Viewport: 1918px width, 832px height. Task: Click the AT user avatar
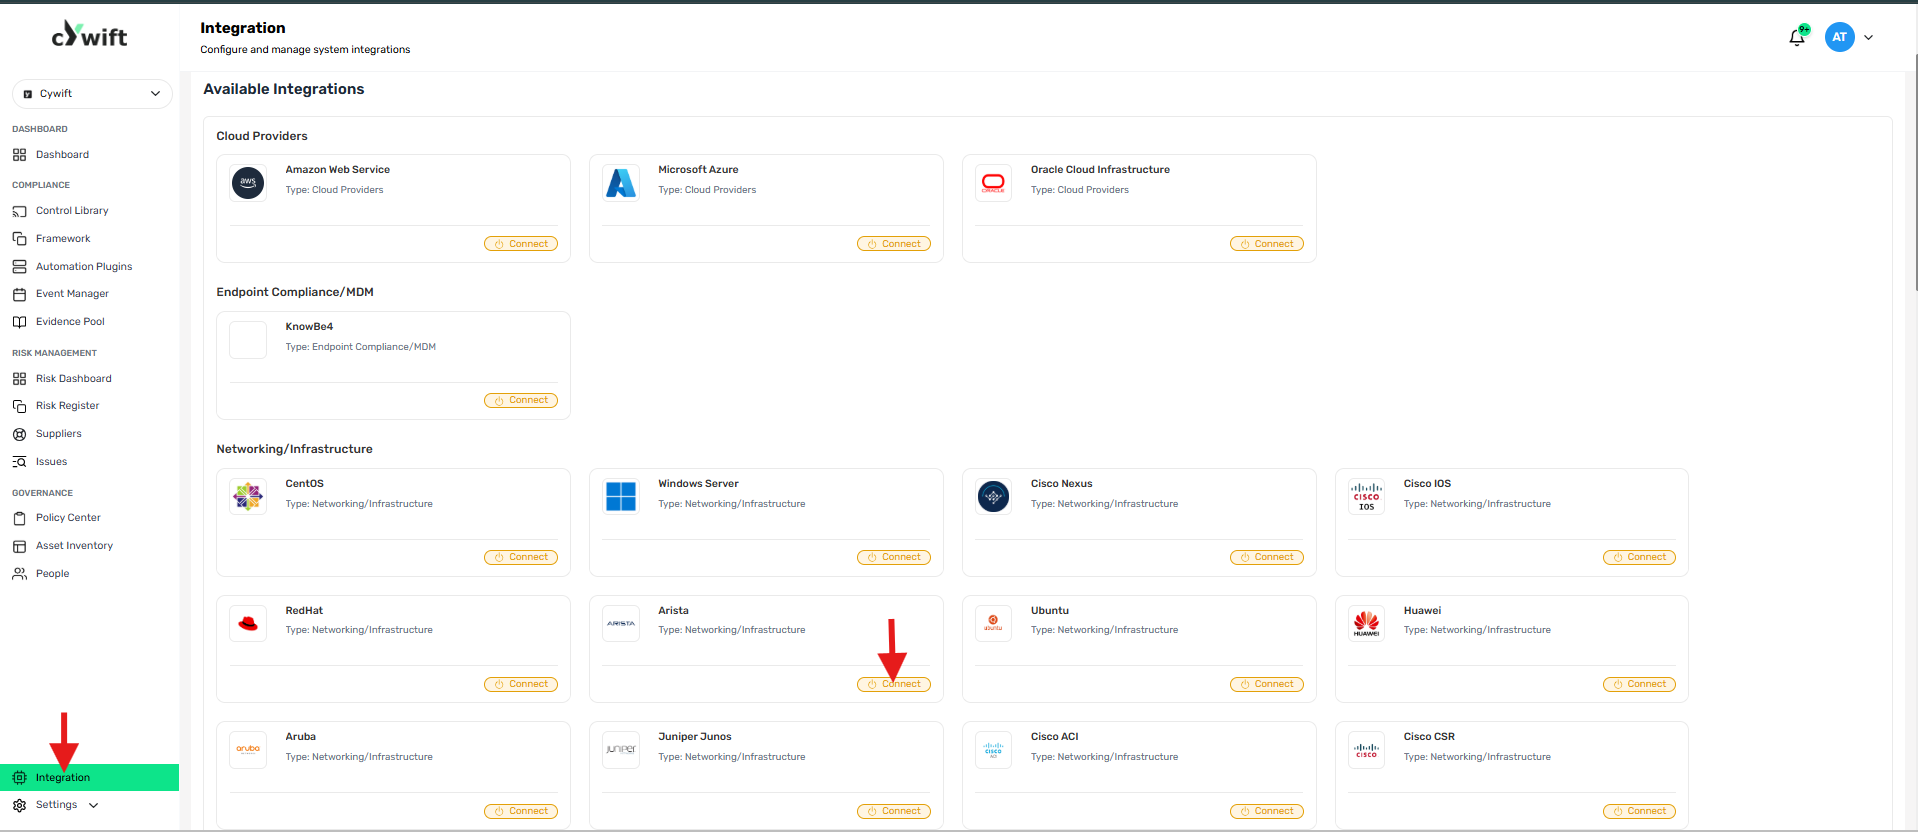pos(1839,37)
